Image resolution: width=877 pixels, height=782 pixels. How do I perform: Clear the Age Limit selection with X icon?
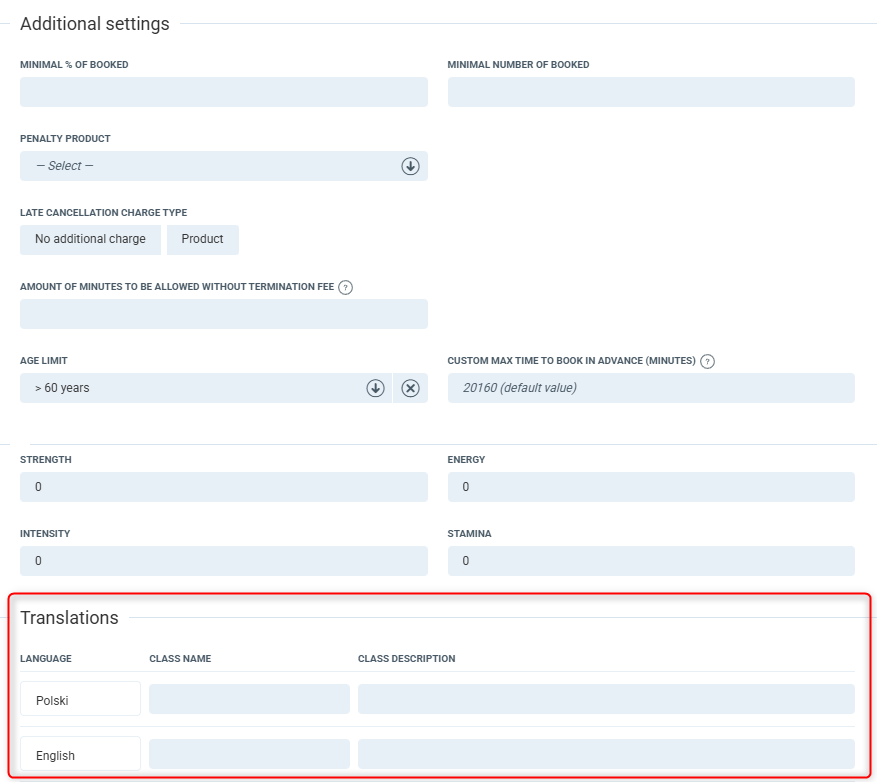(410, 388)
